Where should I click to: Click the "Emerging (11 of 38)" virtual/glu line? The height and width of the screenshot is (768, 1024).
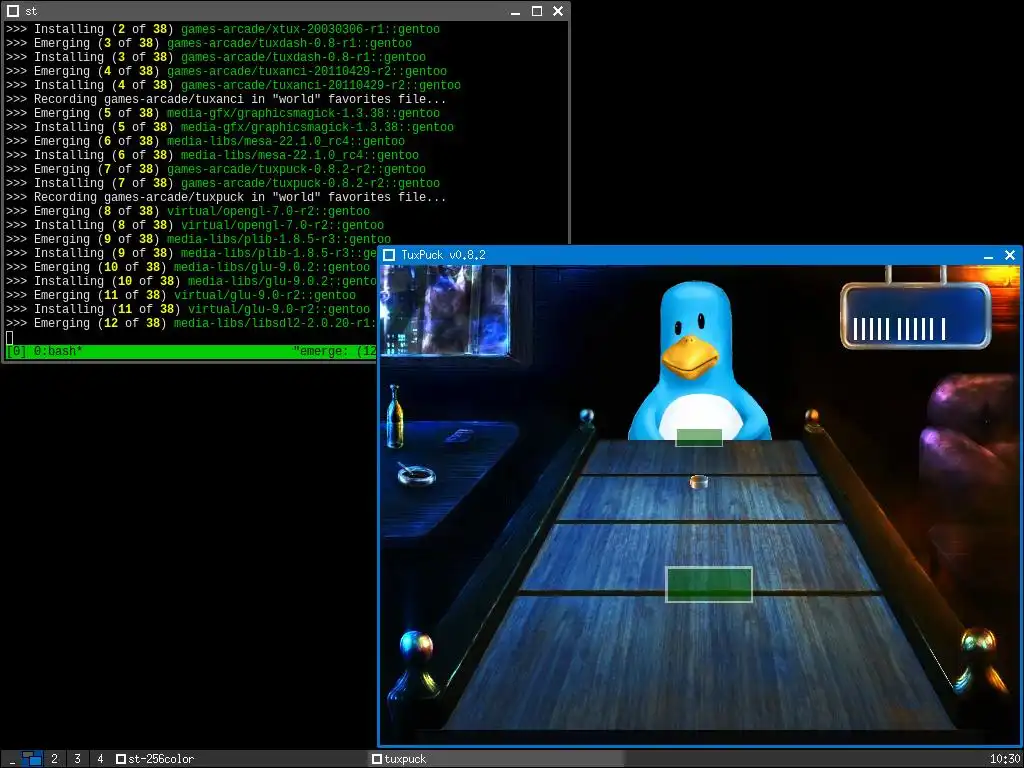point(181,295)
